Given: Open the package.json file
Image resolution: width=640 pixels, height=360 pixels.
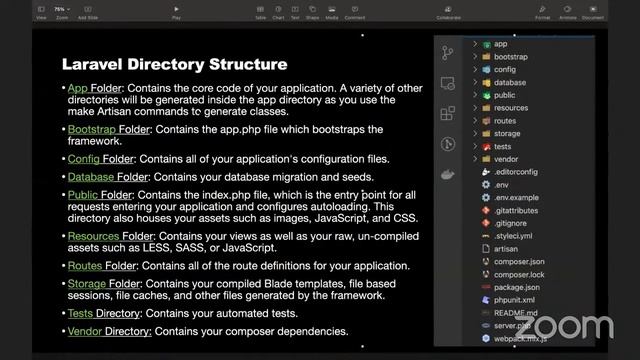Looking at the screenshot, I should pos(517,287).
